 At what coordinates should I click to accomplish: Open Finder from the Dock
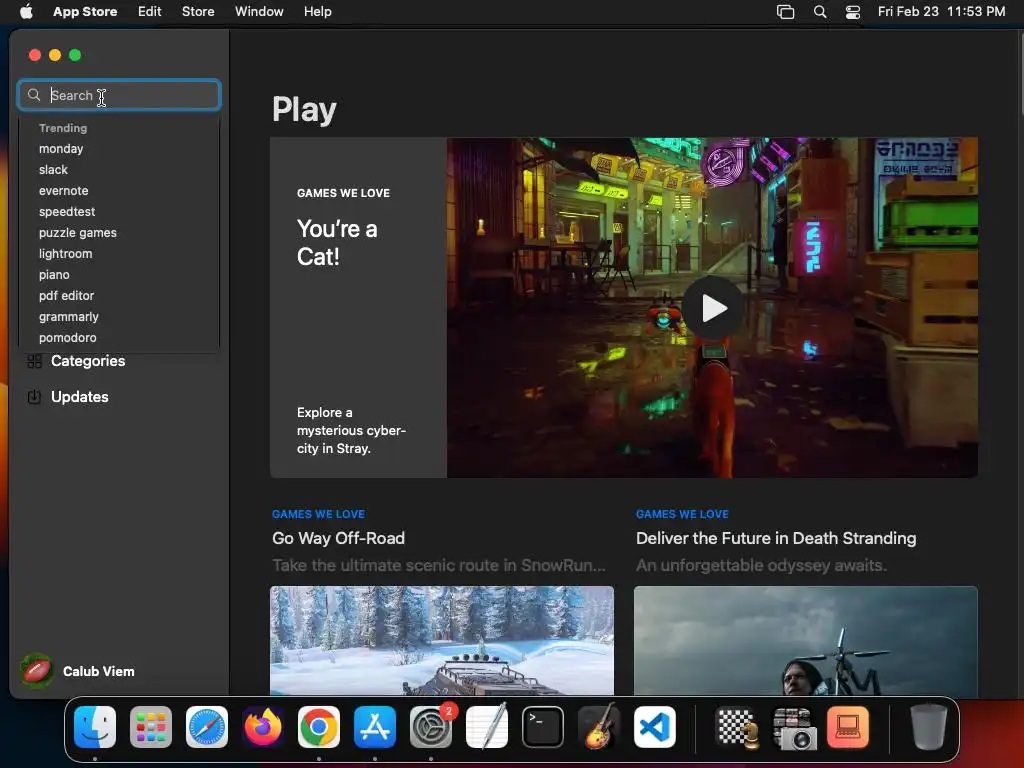[95, 727]
